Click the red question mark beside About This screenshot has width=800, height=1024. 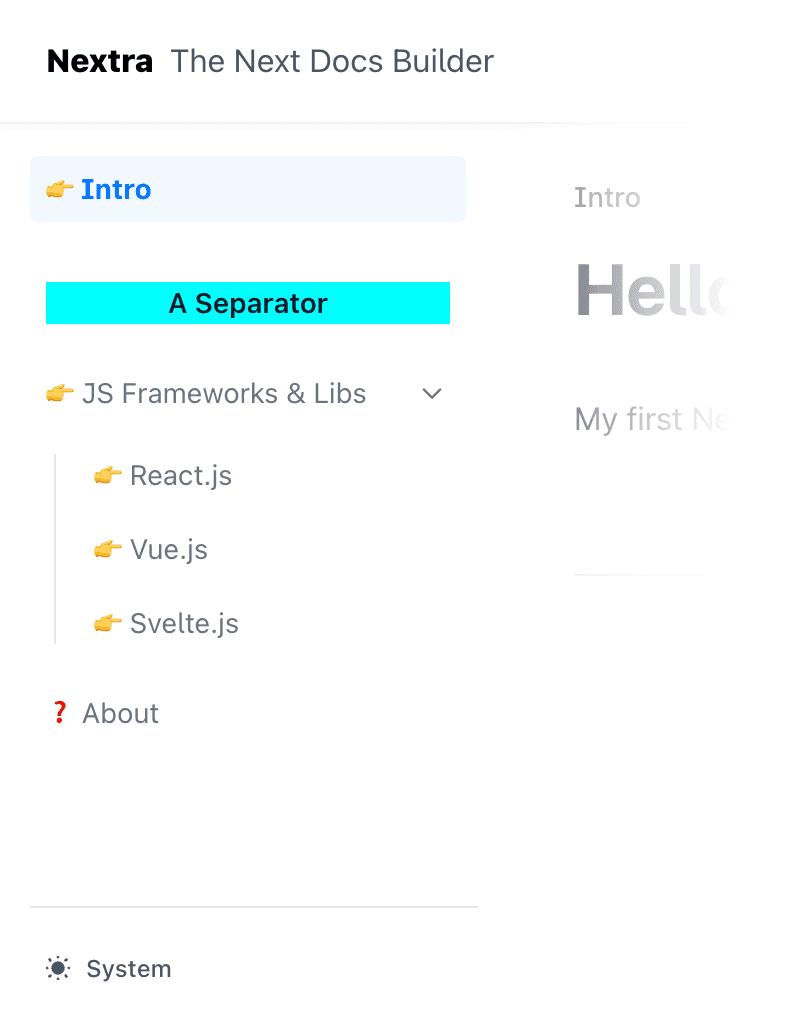[x=60, y=713]
